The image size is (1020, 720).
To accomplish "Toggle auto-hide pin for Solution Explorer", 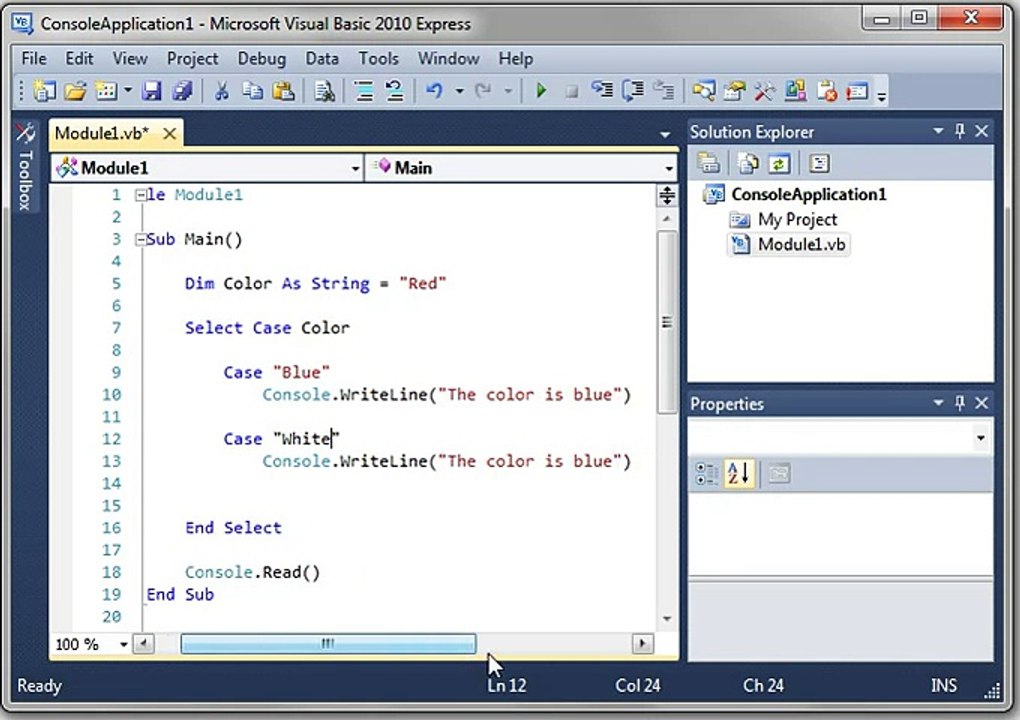I will [960, 131].
